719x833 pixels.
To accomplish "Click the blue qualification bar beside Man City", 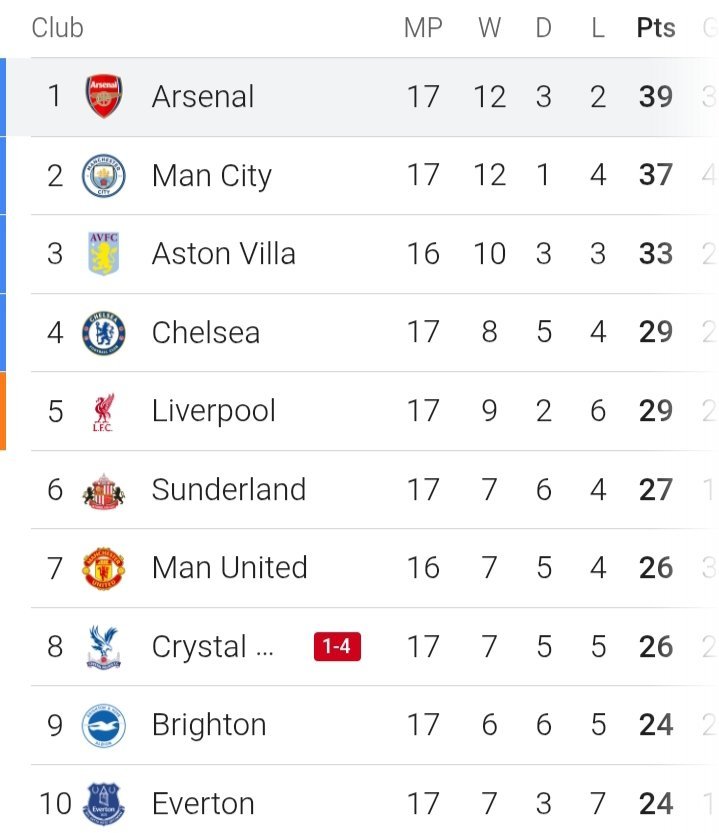I will pyautogui.click(x=3, y=176).
